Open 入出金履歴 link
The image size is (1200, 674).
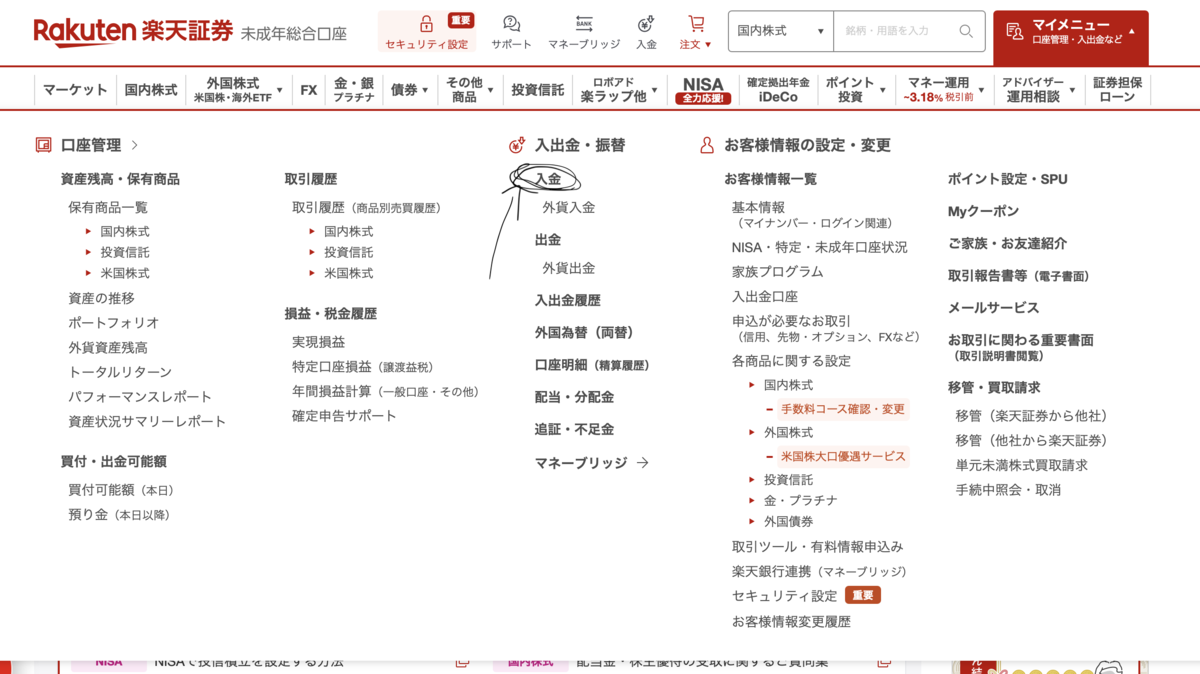pyautogui.click(x=568, y=300)
